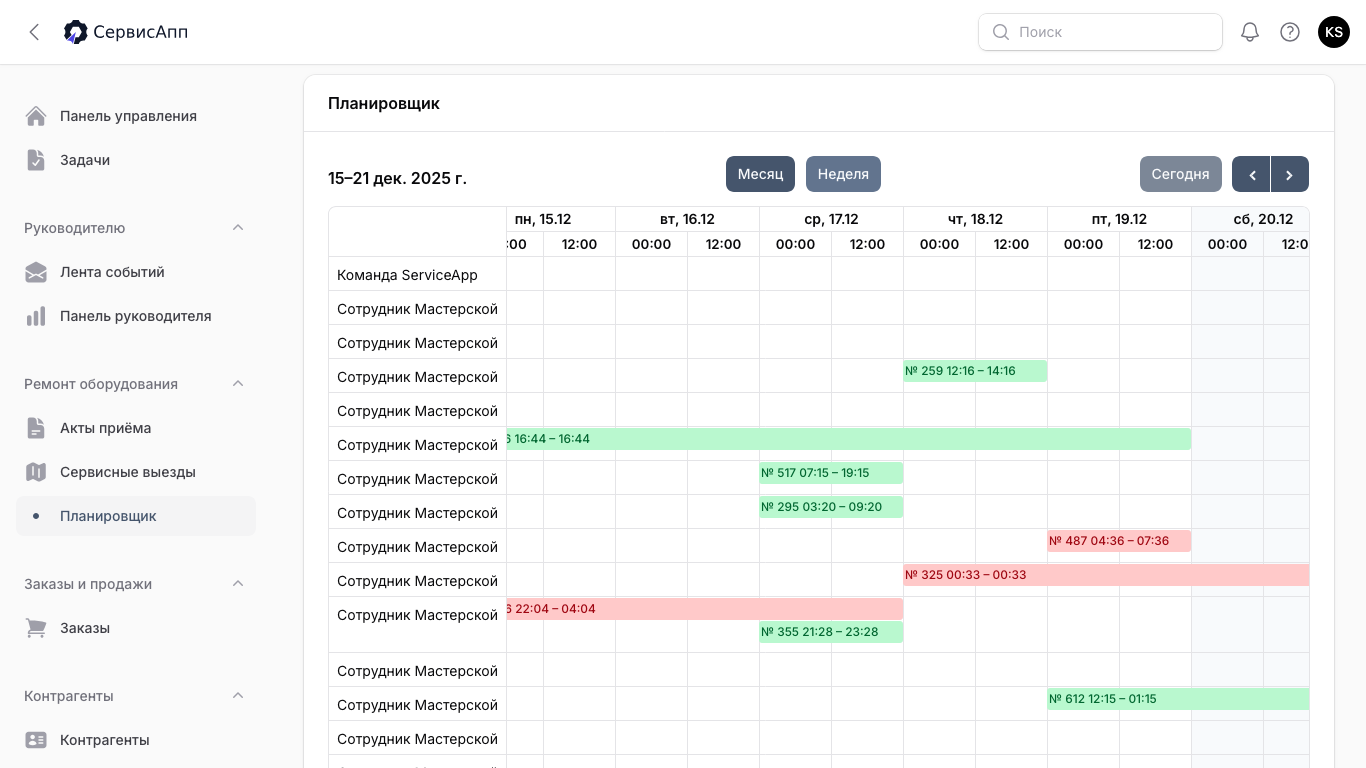
Task: Switch to the Месяц view
Action: click(760, 174)
